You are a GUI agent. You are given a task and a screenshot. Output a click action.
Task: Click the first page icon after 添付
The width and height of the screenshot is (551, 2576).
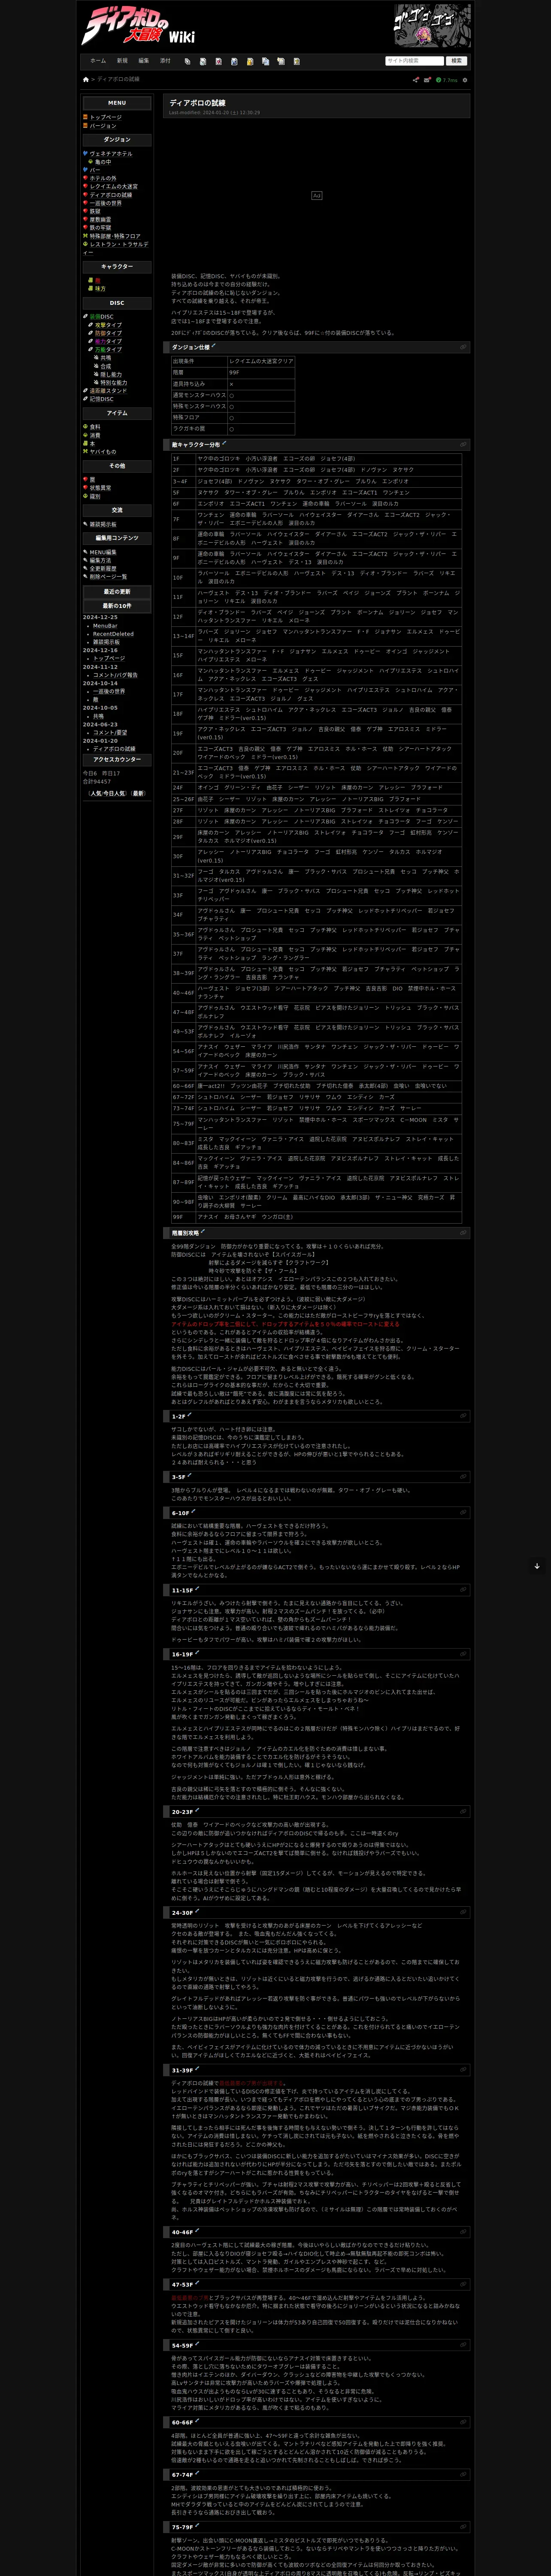pos(187,61)
